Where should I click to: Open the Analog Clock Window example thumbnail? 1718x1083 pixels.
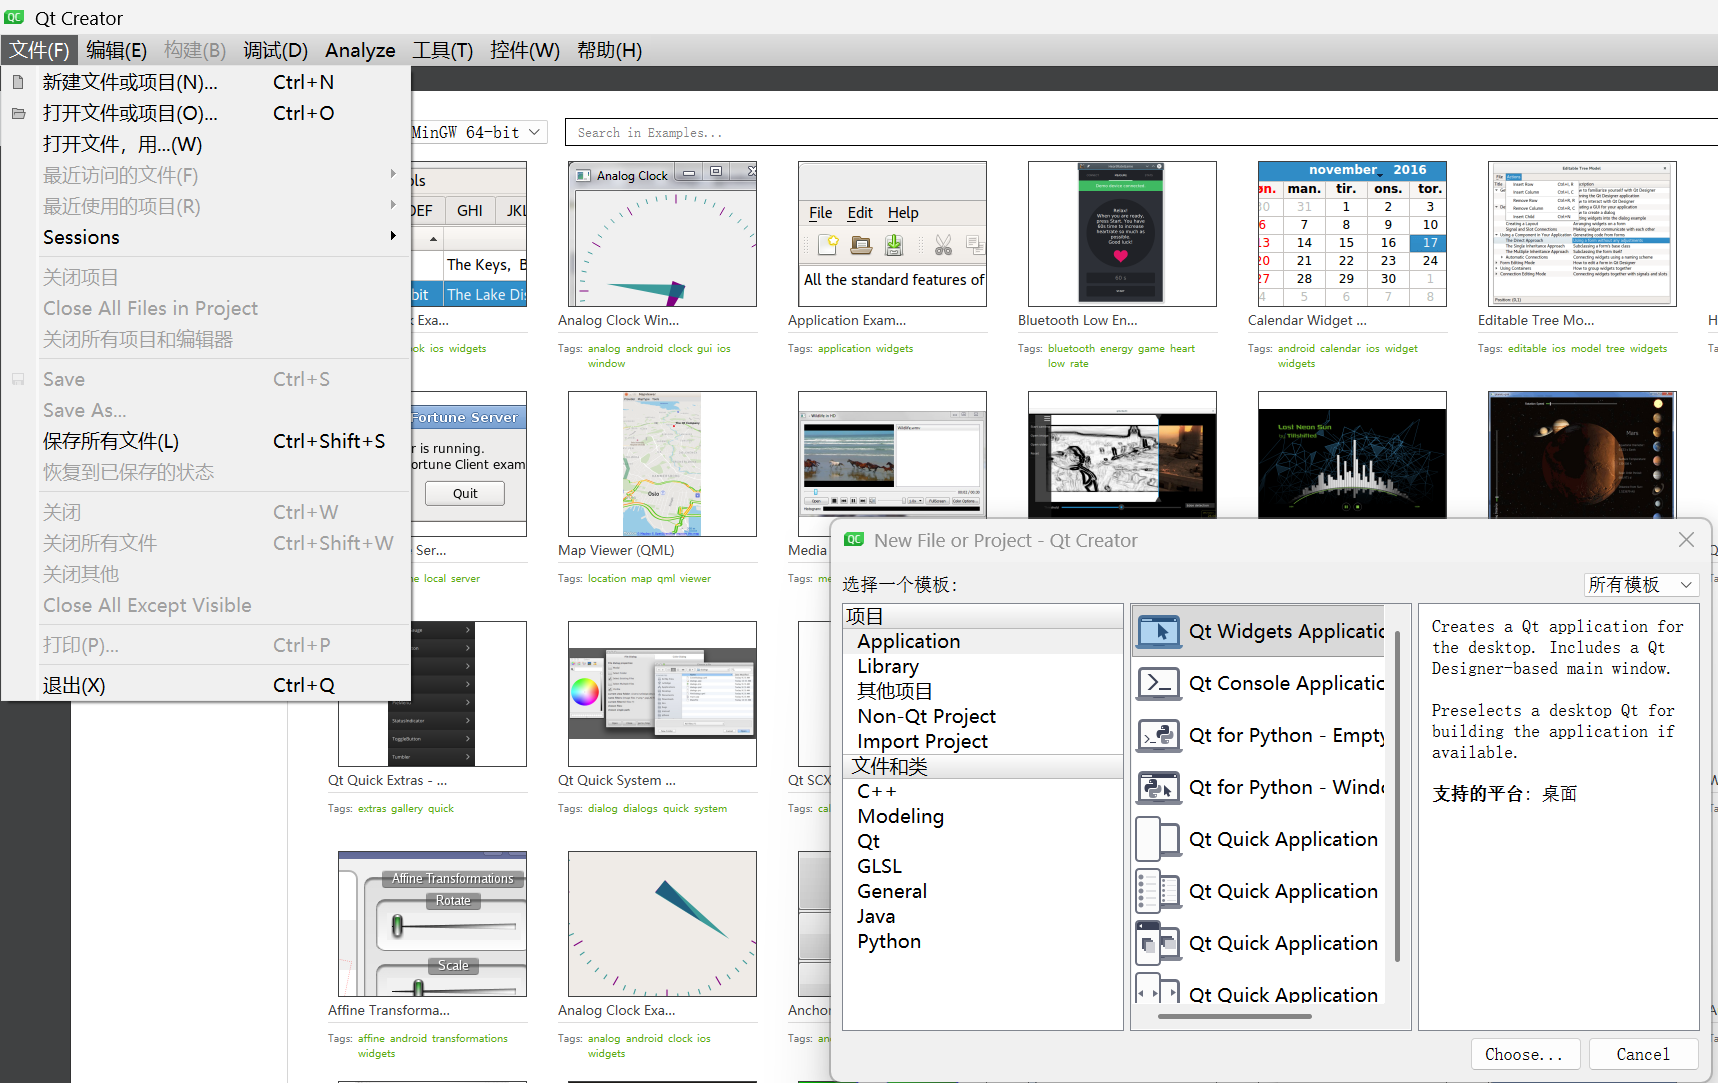pos(662,234)
